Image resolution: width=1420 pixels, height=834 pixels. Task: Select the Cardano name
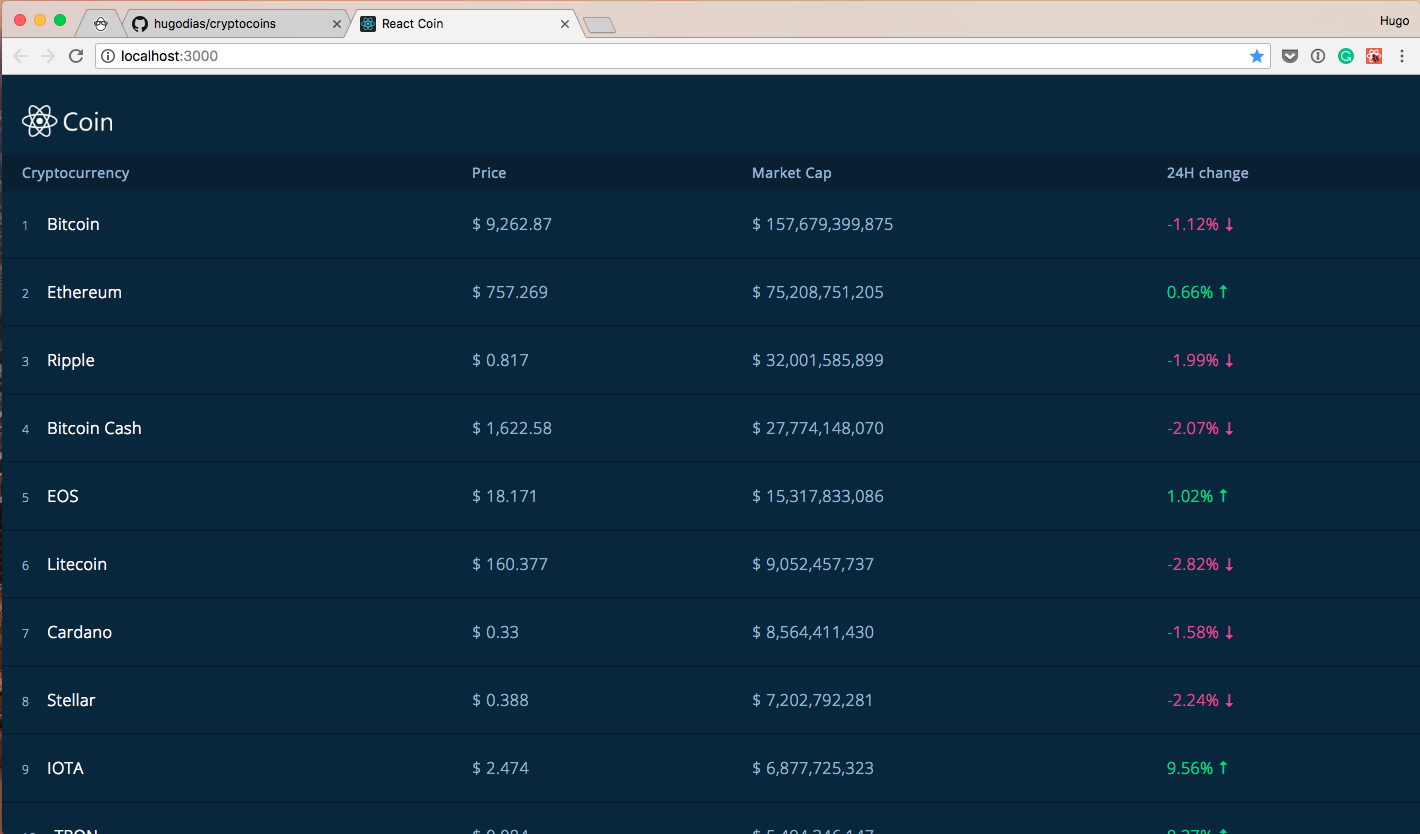coord(79,632)
